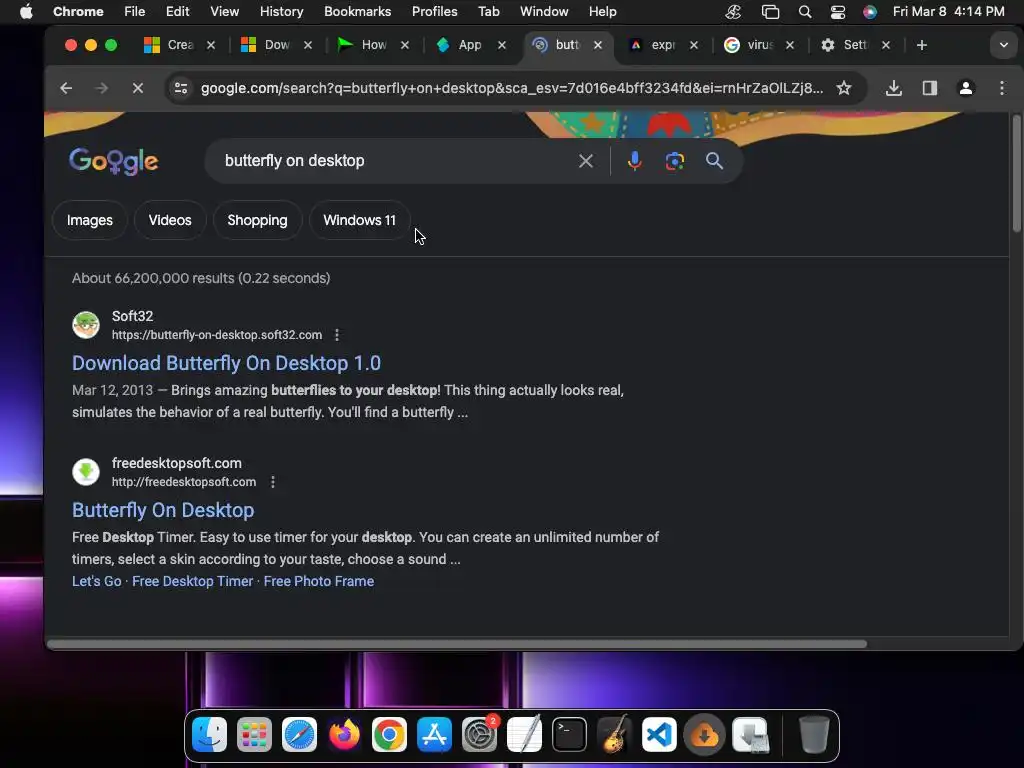Viewport: 1024px width, 768px height.
Task: Follow the "Let's Go" sitelink
Action: click(x=97, y=581)
